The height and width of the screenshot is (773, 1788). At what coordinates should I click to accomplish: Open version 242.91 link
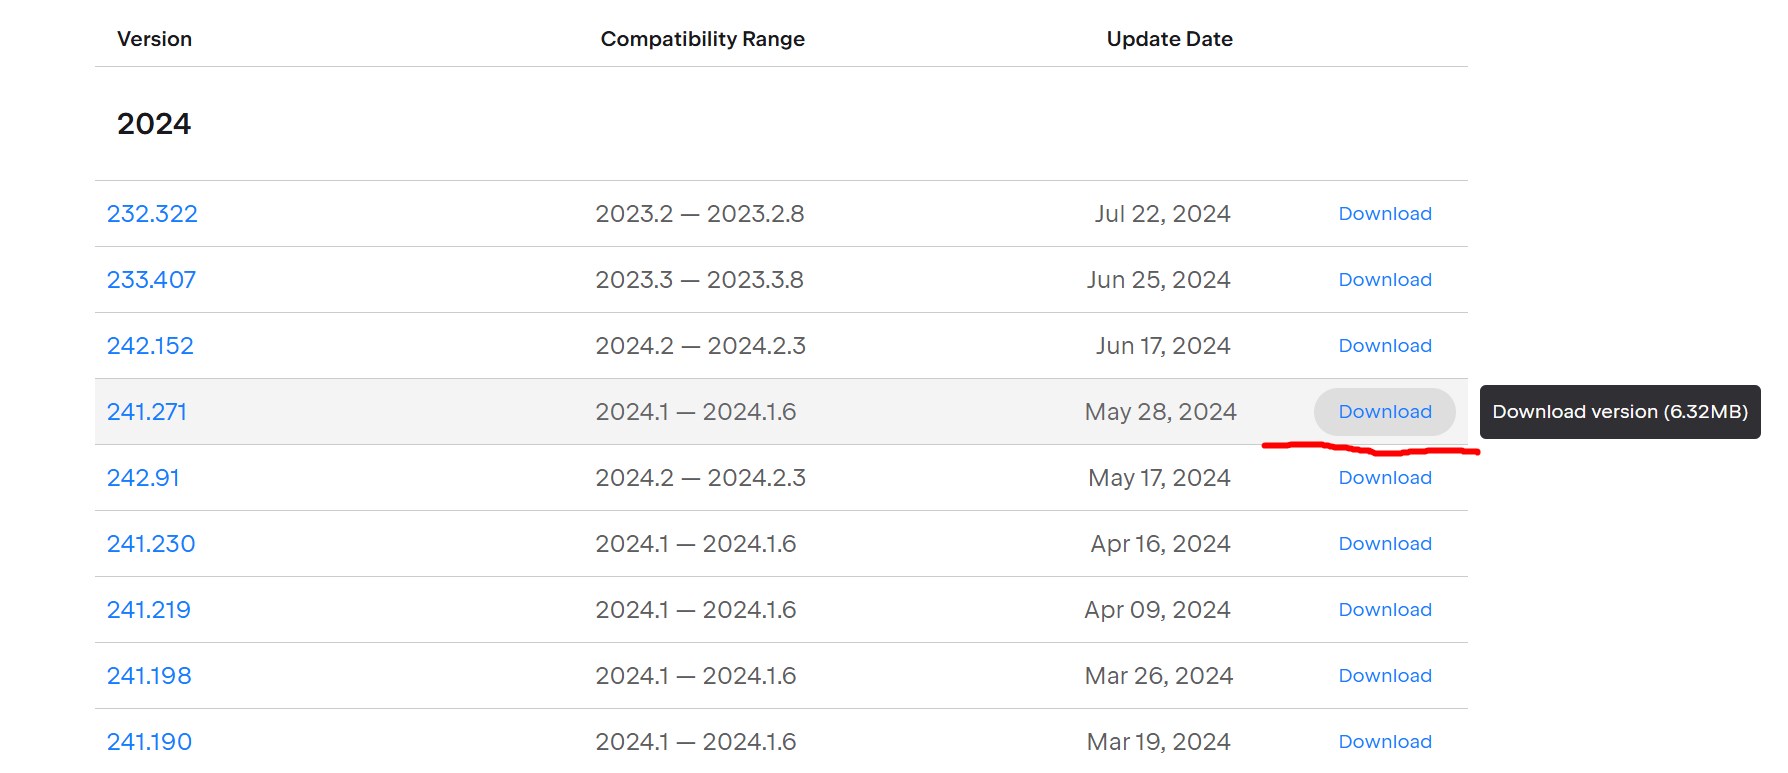(x=143, y=478)
